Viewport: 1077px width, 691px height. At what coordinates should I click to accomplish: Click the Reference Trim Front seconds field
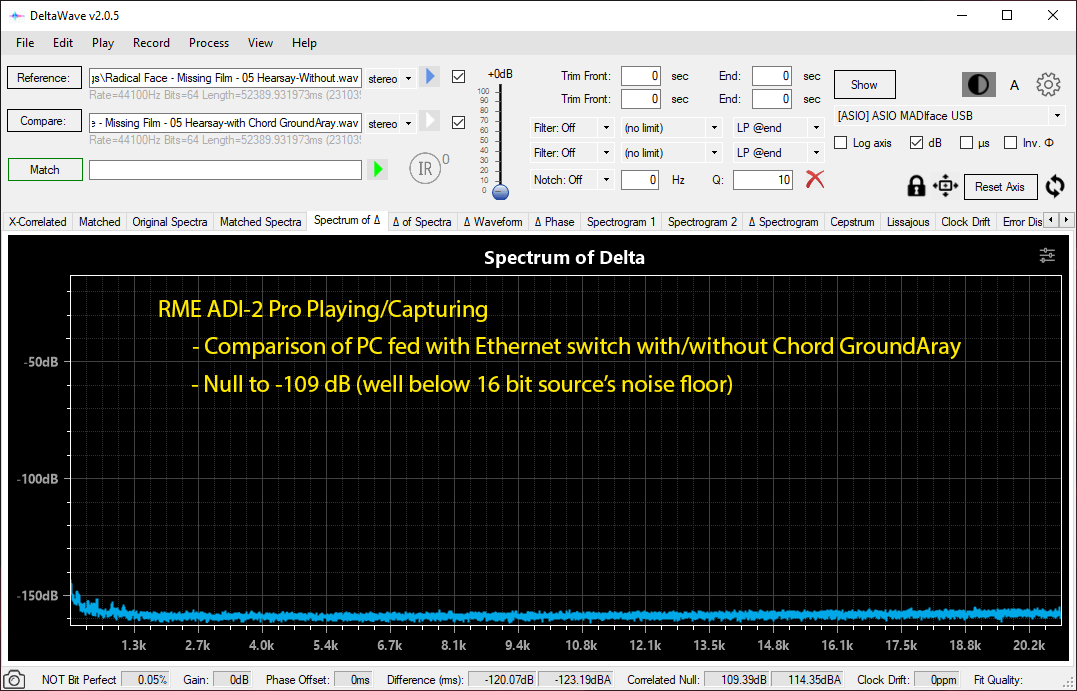[641, 76]
